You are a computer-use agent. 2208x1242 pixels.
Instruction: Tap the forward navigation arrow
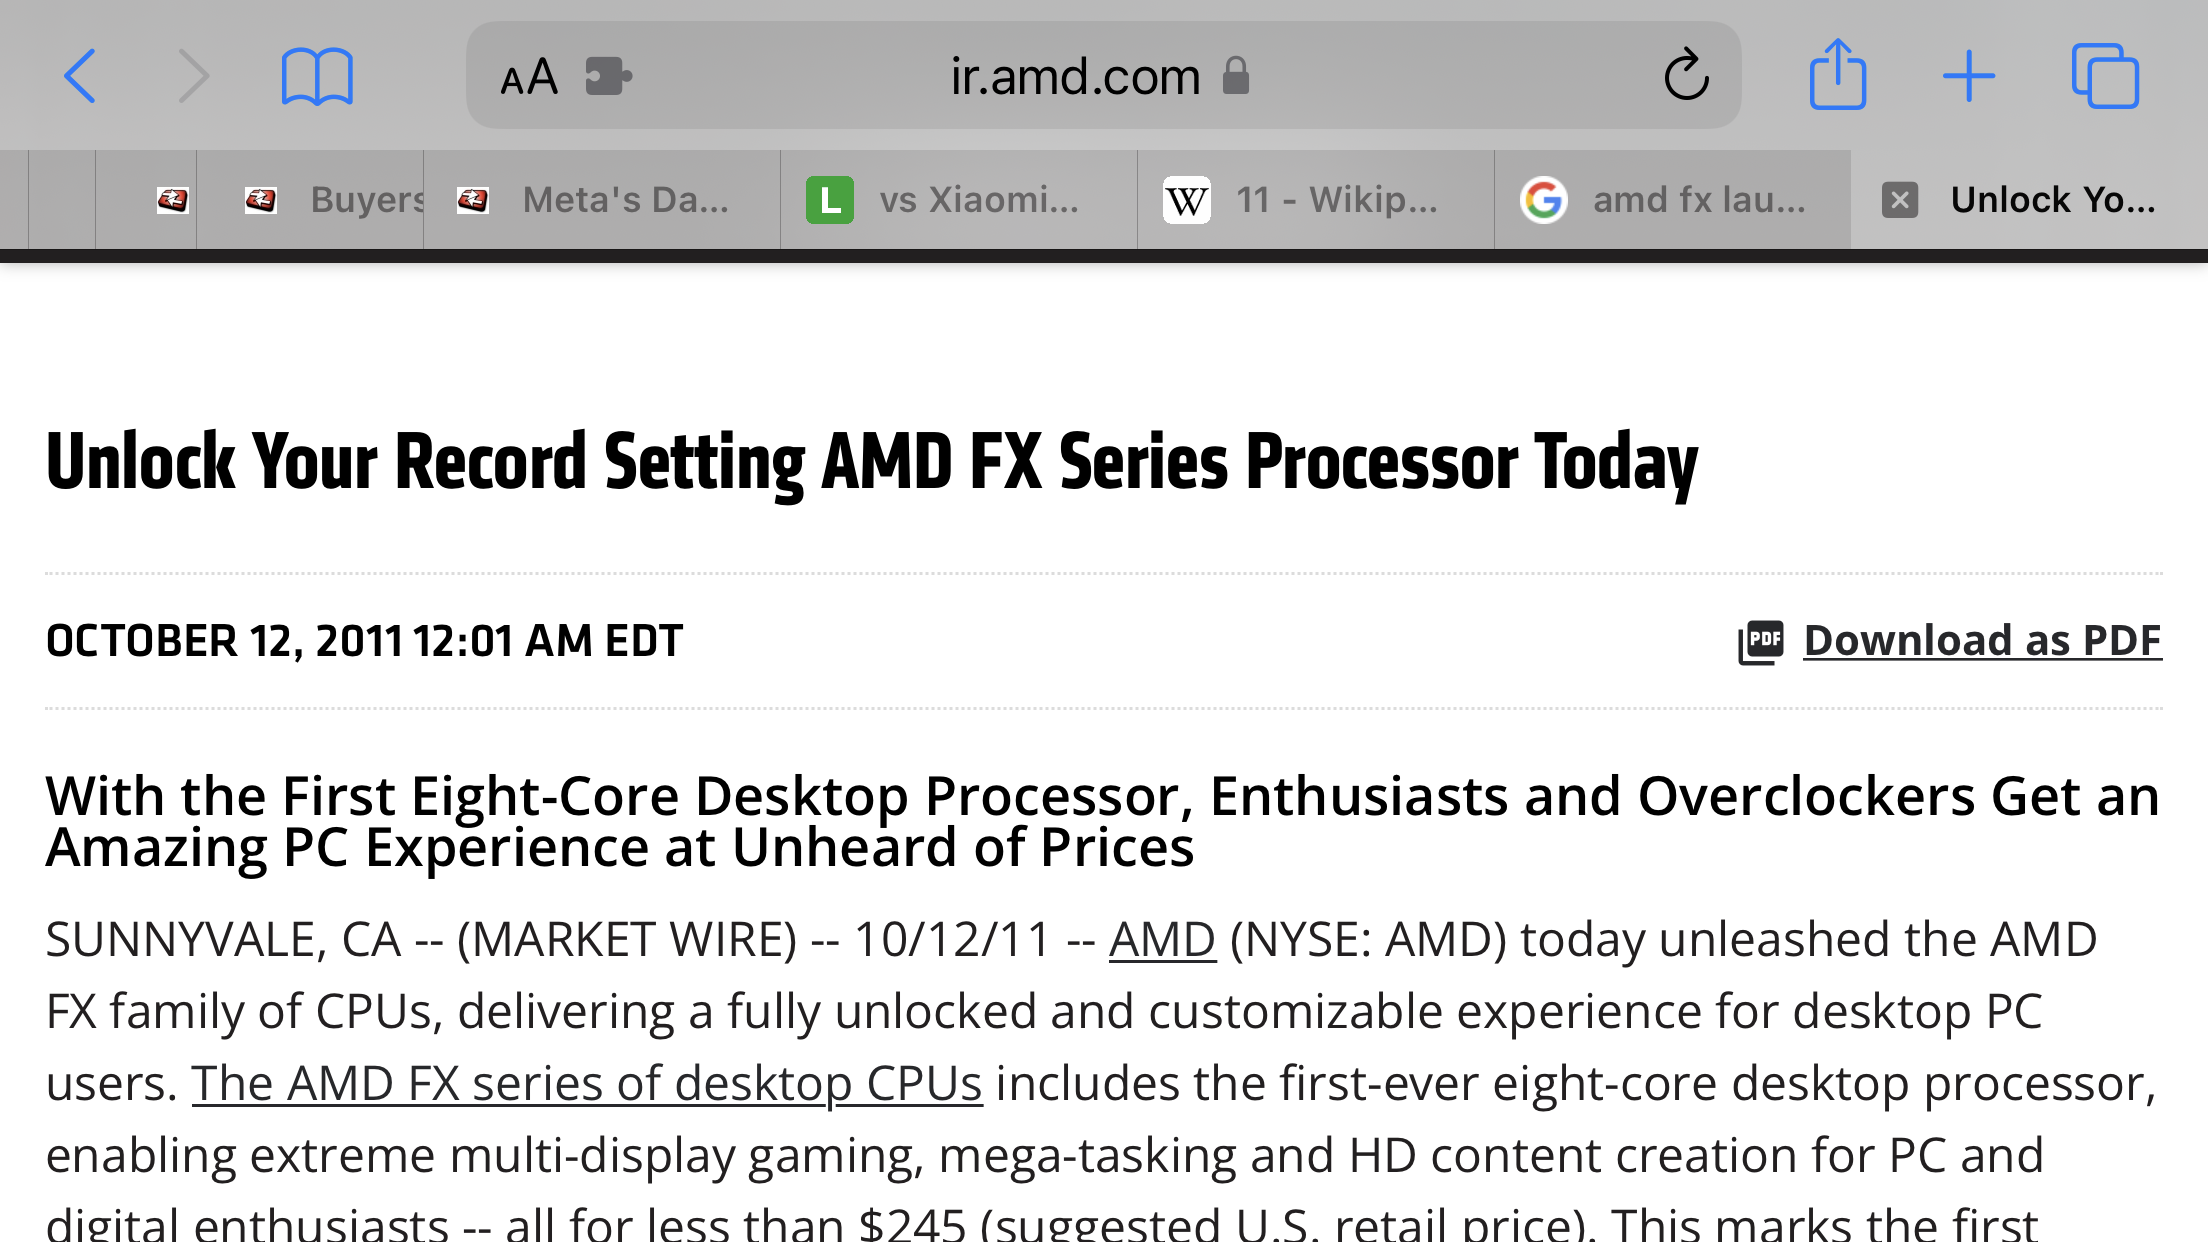click(193, 76)
